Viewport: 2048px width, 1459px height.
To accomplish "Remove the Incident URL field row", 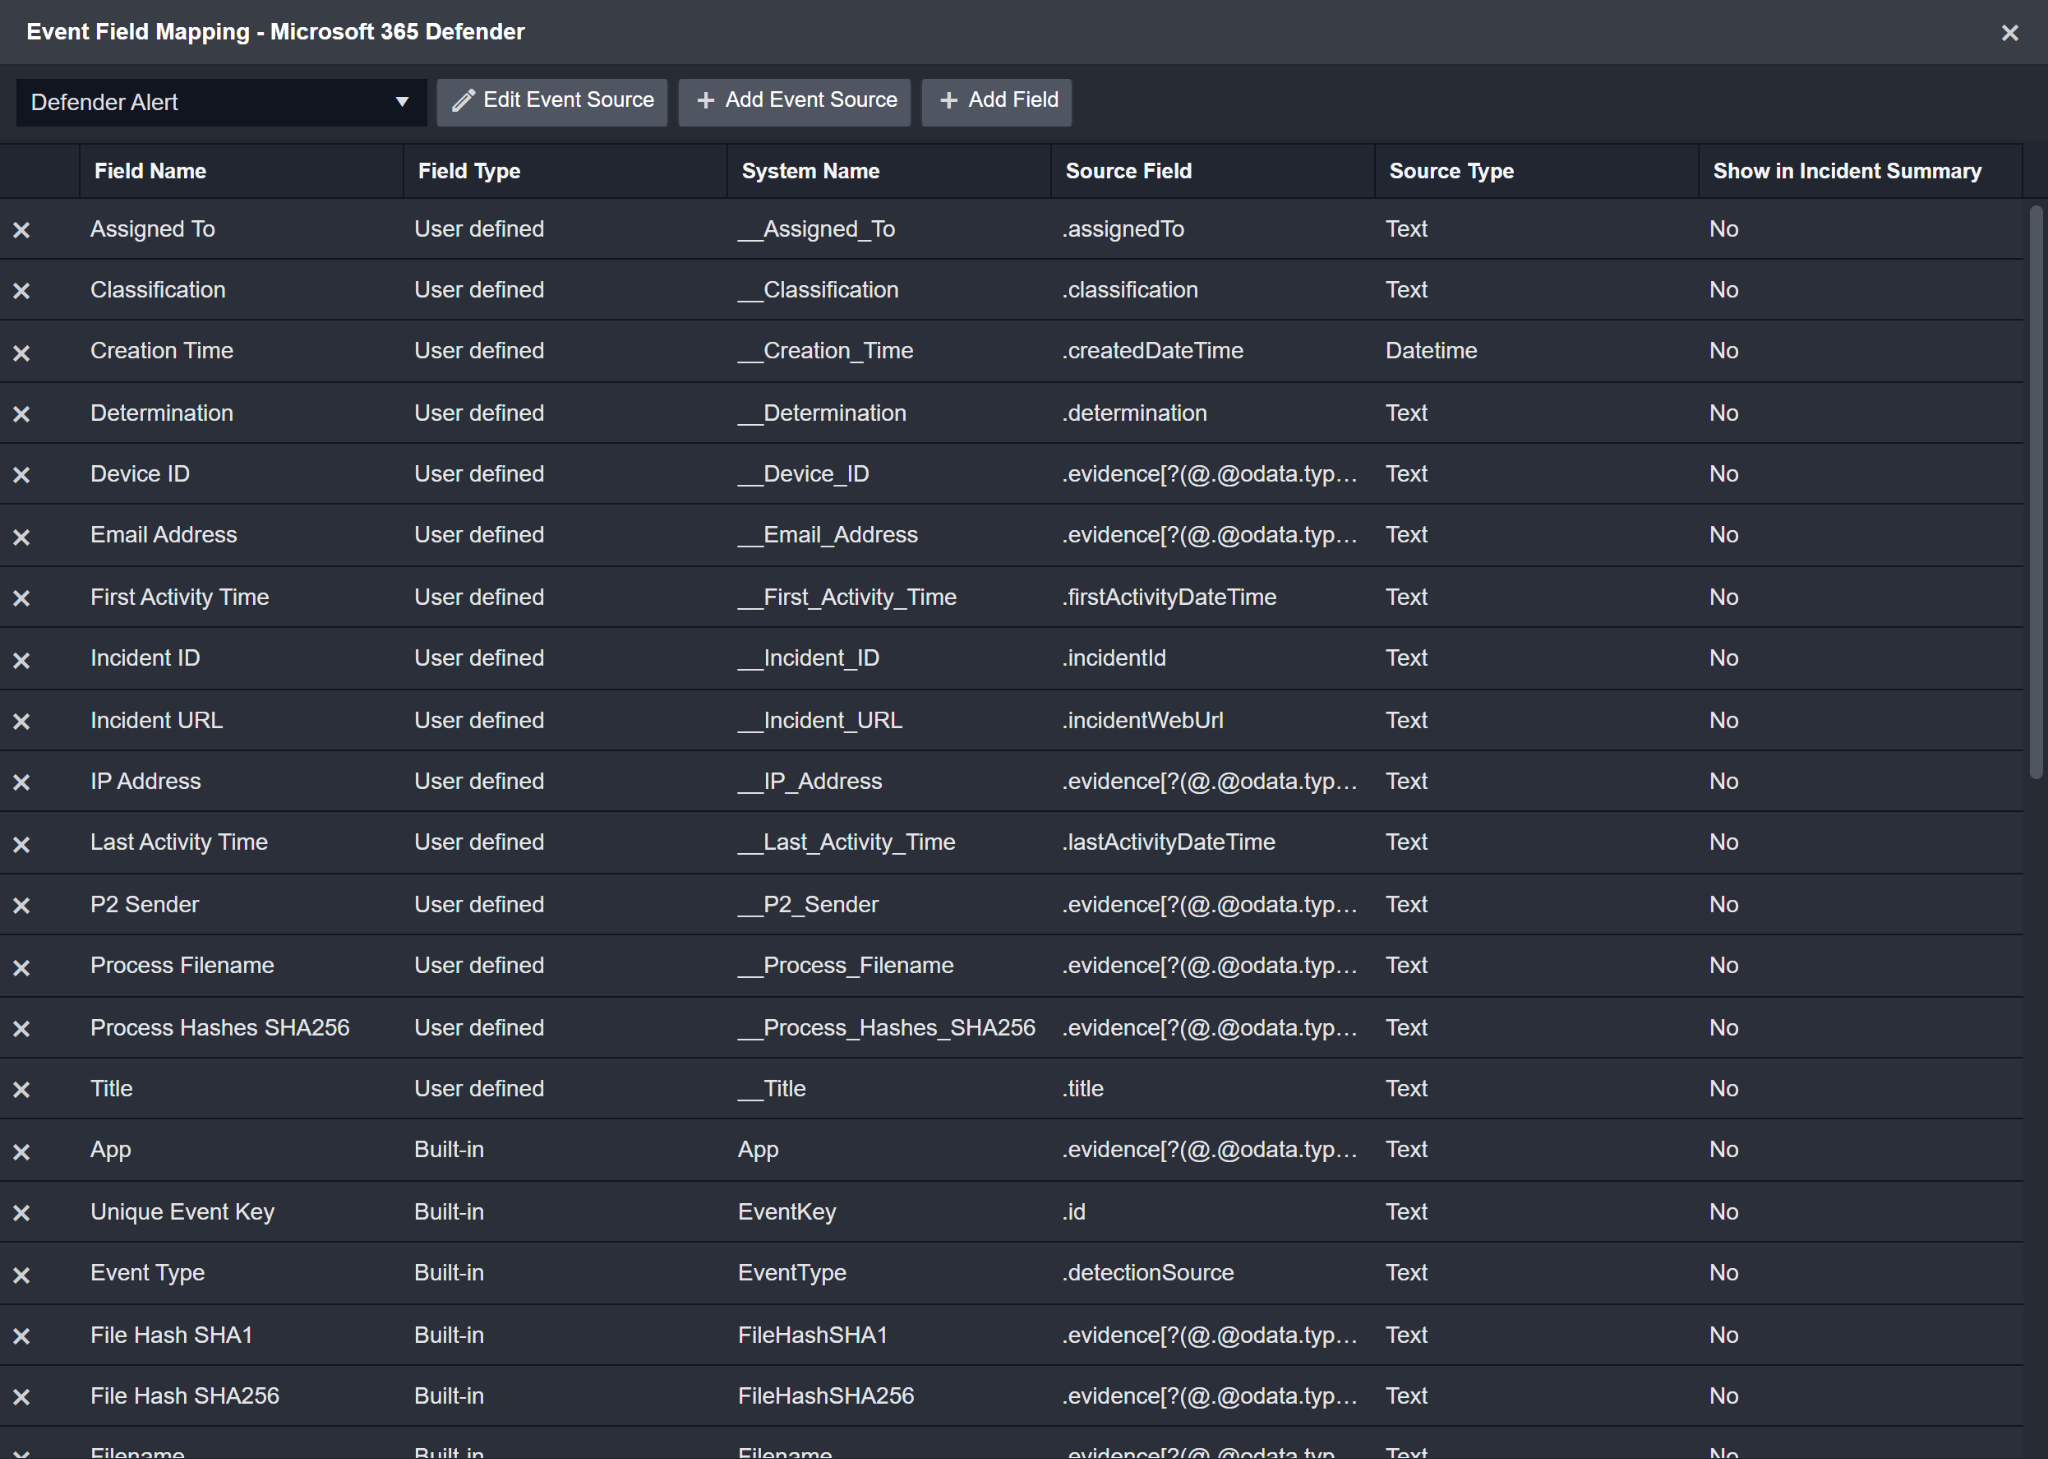I will [x=21, y=721].
